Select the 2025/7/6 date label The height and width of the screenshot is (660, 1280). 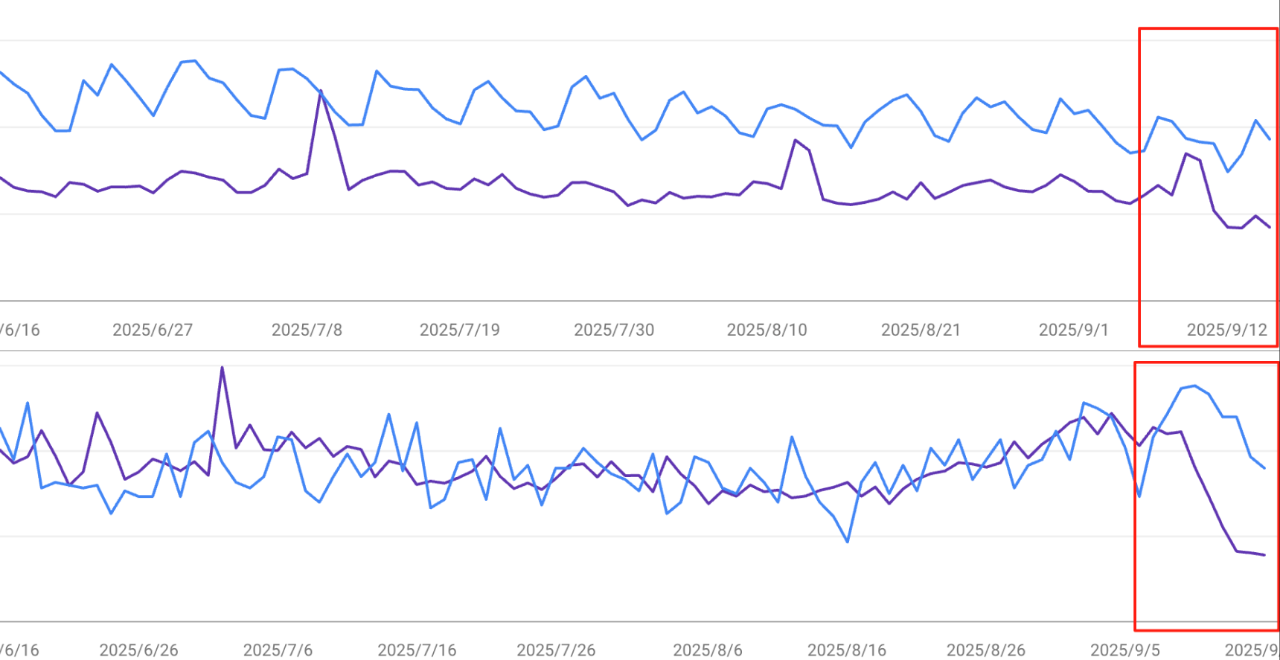[279, 650]
